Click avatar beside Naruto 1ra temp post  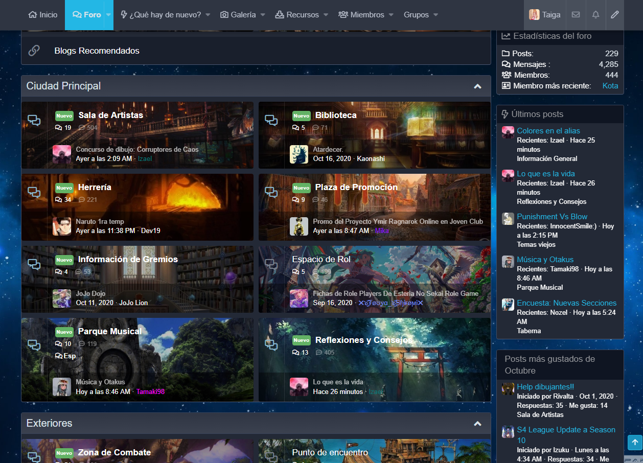62,226
